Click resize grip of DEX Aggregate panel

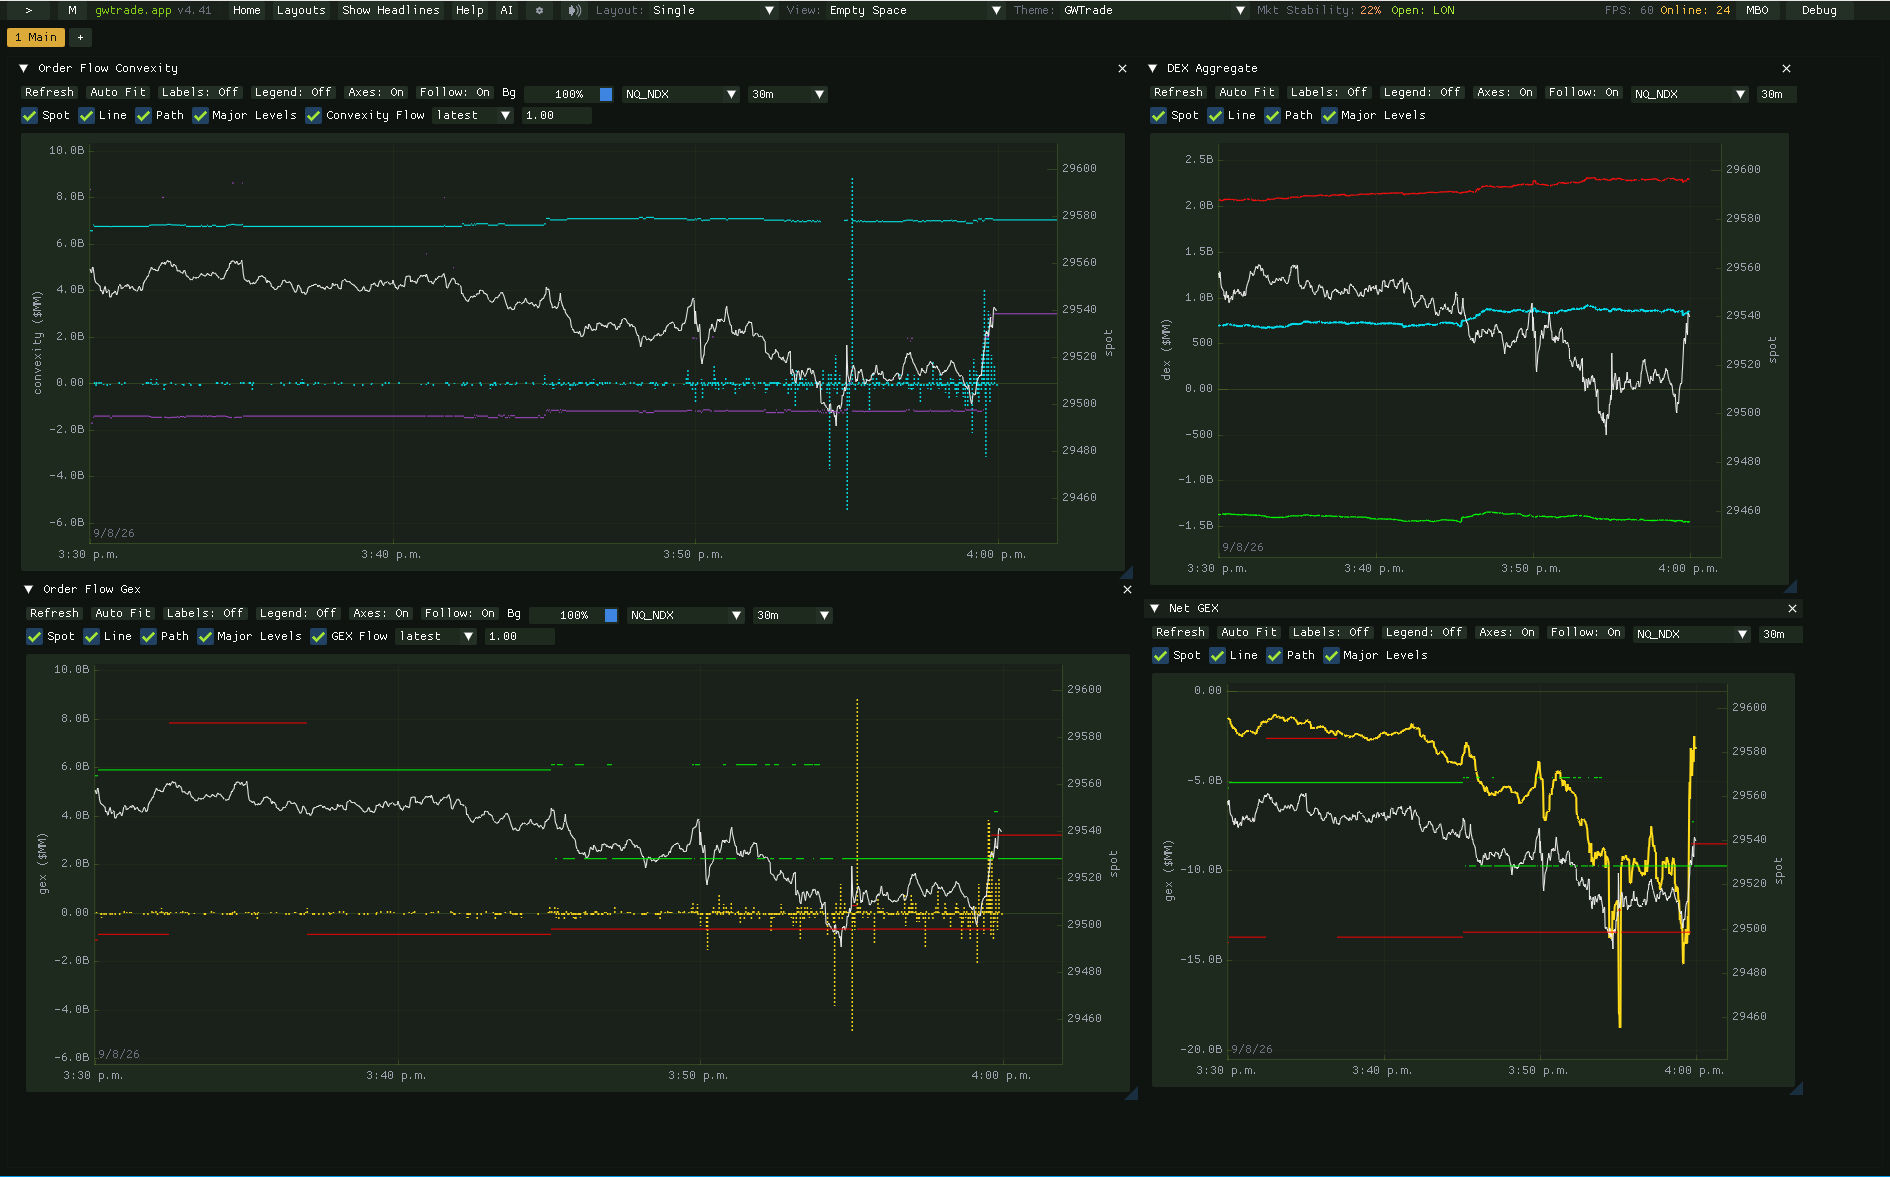click(x=1790, y=587)
